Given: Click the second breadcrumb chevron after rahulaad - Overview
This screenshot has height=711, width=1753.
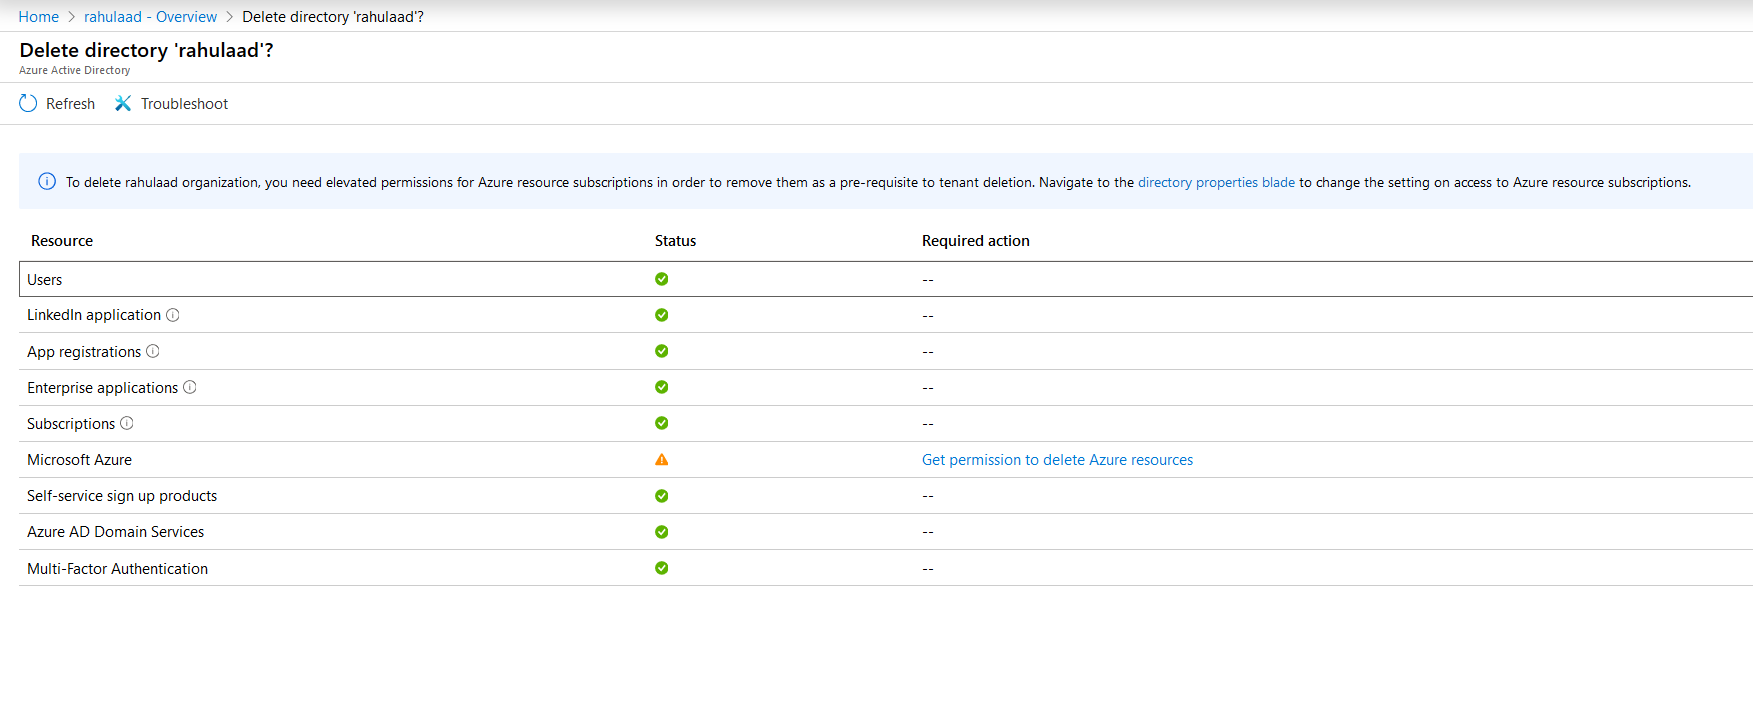Looking at the screenshot, I should (230, 17).
